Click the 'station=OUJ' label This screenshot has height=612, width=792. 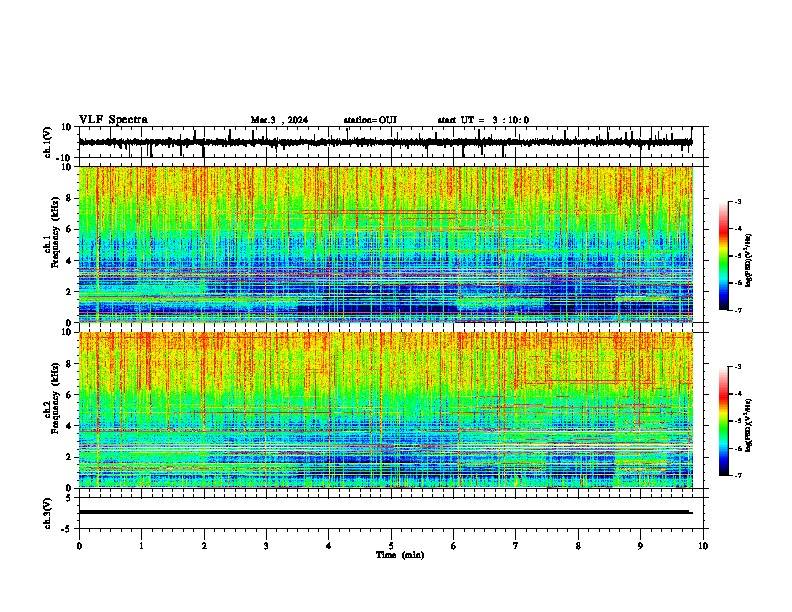[370, 120]
